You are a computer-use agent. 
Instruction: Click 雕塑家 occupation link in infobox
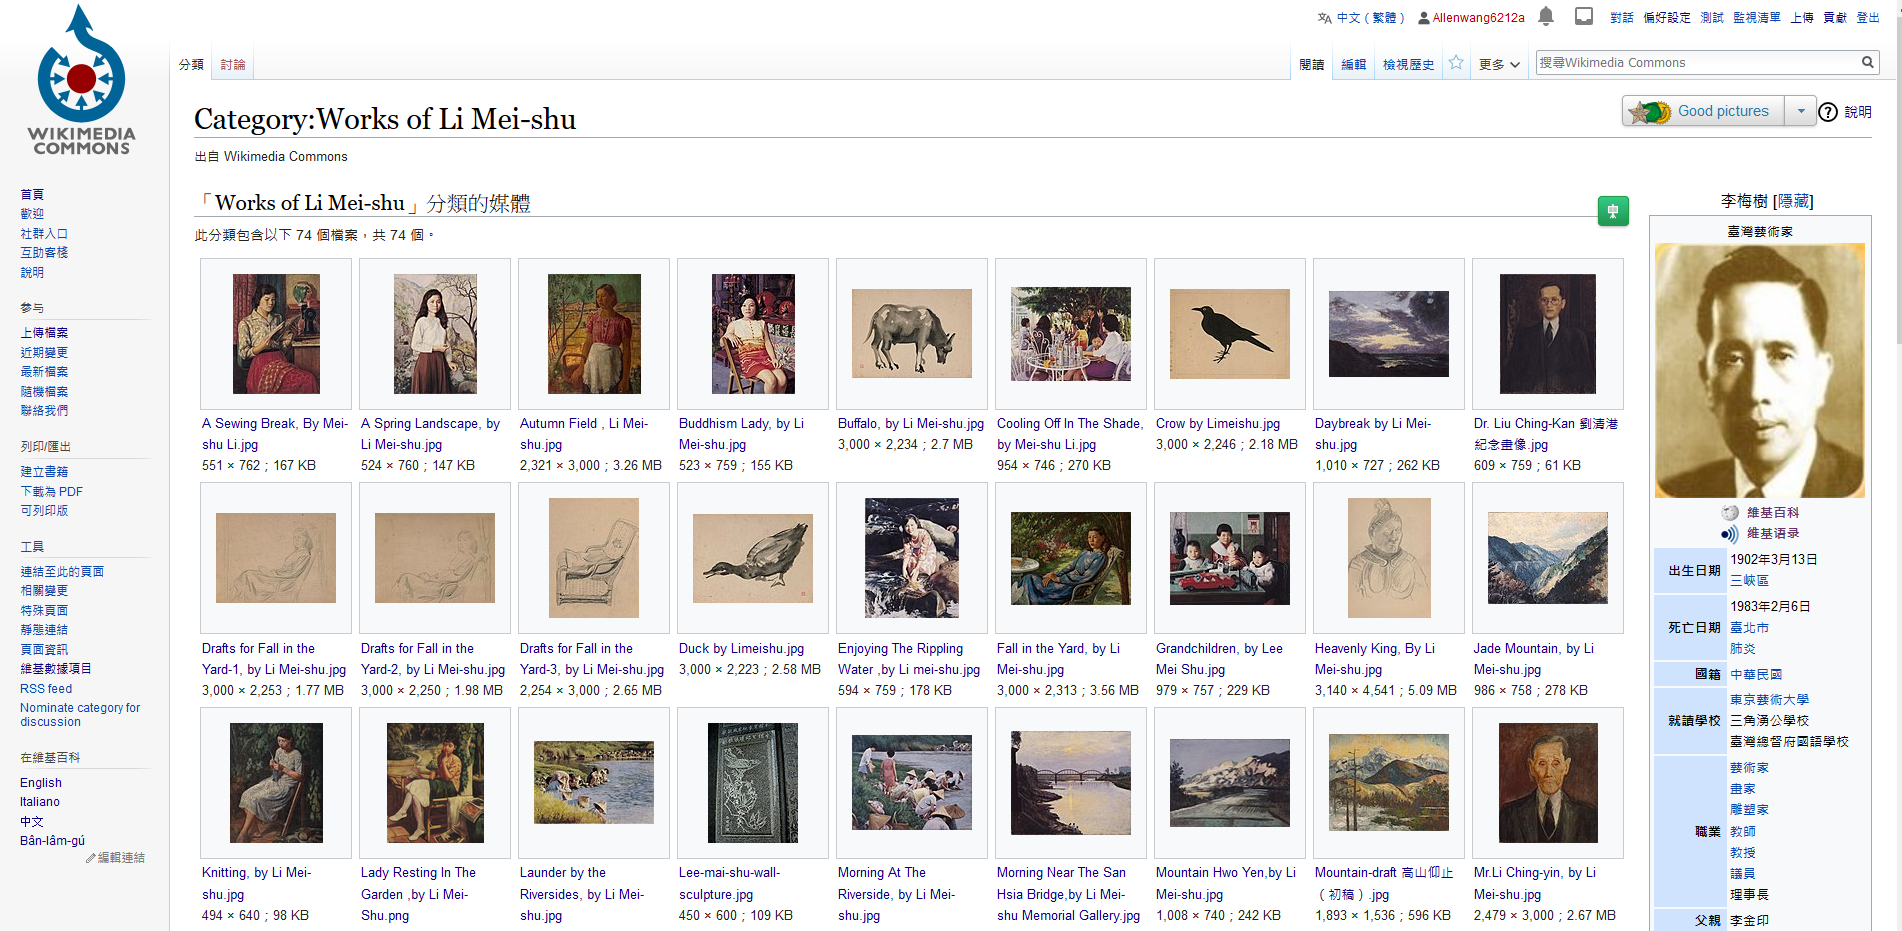pos(1749,810)
